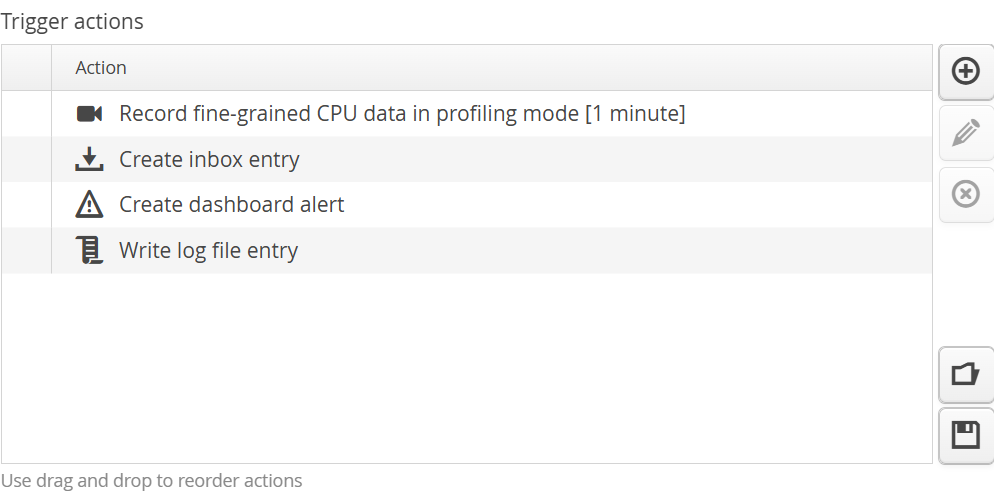Screen dimensions: 994x500
Task: Click the left handle cell of the log file row
Action: (x=26, y=250)
